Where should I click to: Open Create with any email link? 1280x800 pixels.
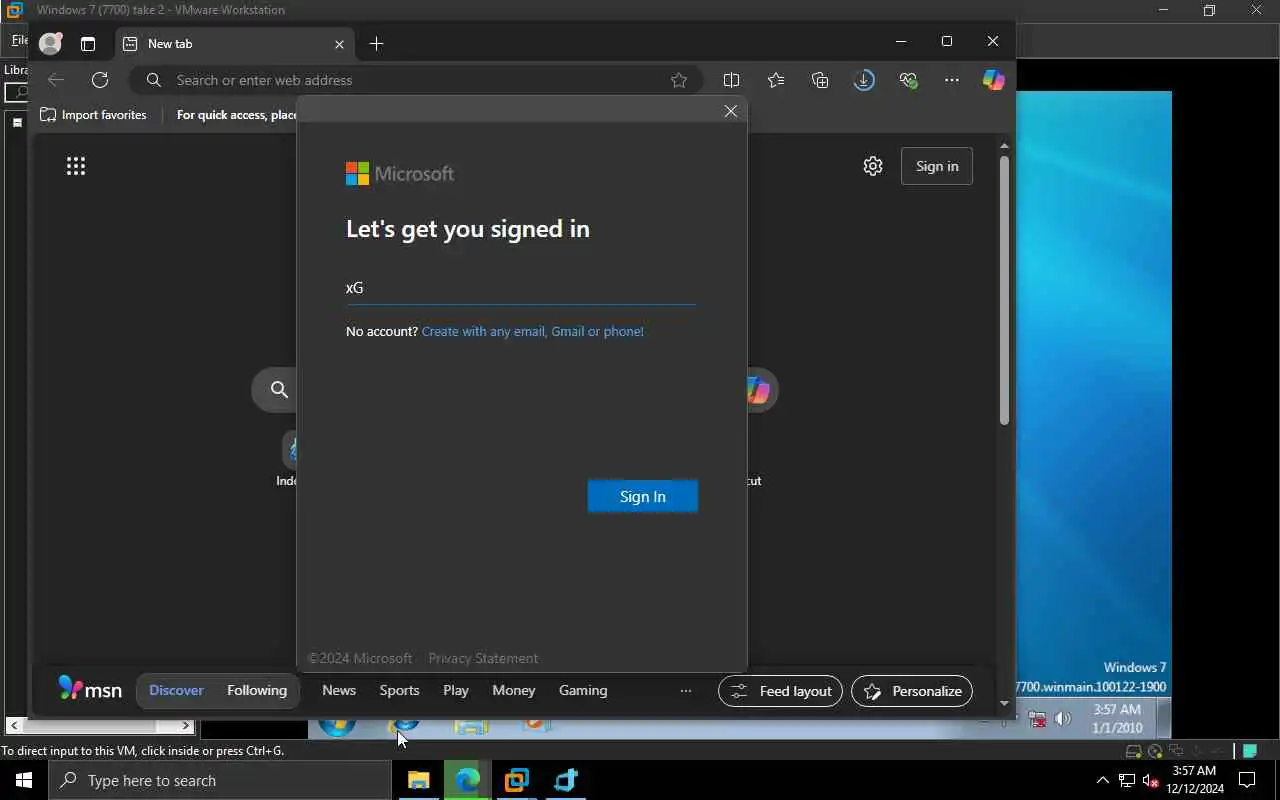(533, 331)
